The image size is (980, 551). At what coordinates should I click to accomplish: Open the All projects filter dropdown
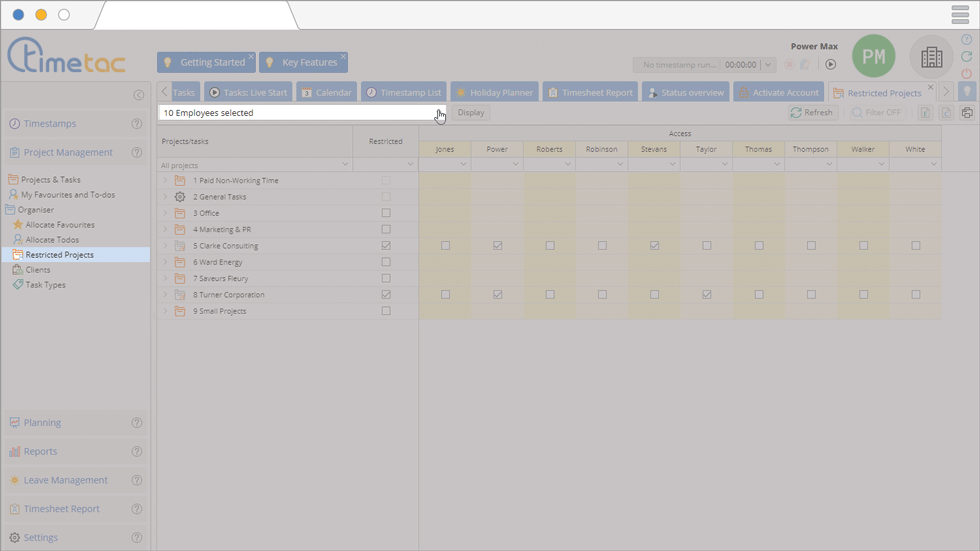tap(345, 165)
